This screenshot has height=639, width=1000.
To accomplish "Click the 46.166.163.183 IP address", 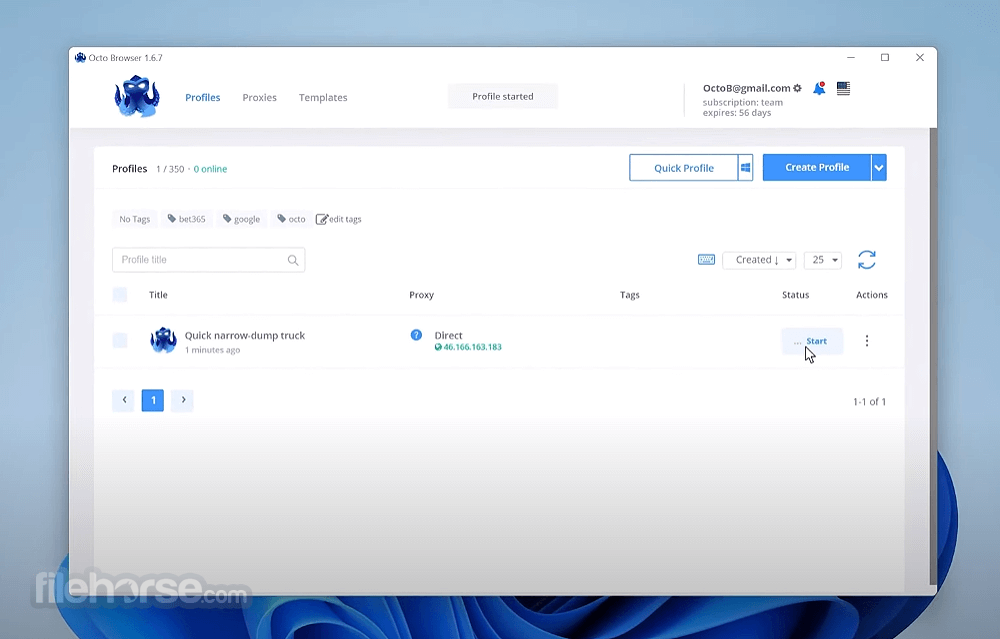I will tap(473, 347).
